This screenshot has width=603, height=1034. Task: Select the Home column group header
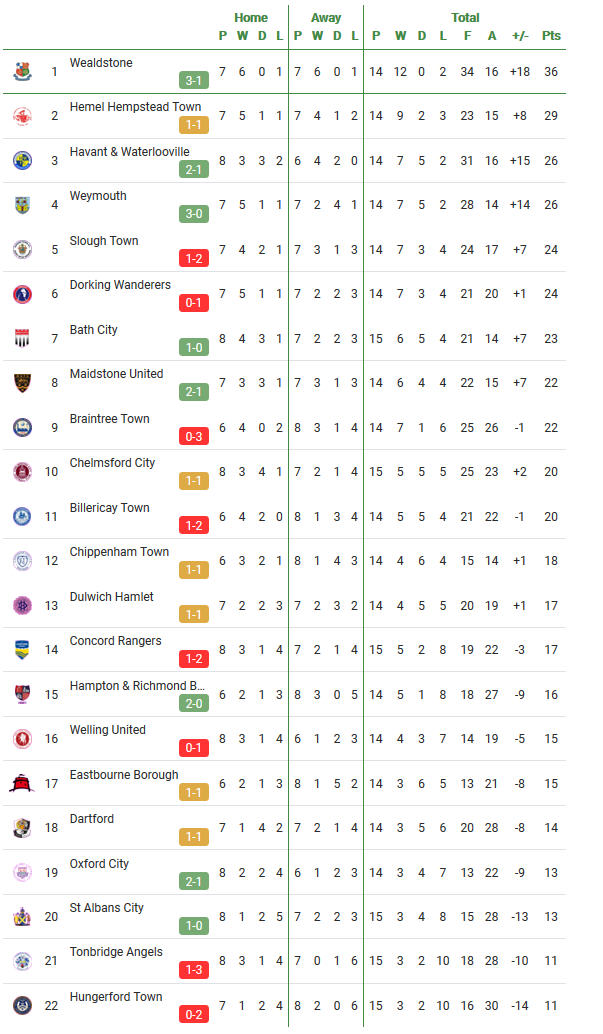point(251,18)
